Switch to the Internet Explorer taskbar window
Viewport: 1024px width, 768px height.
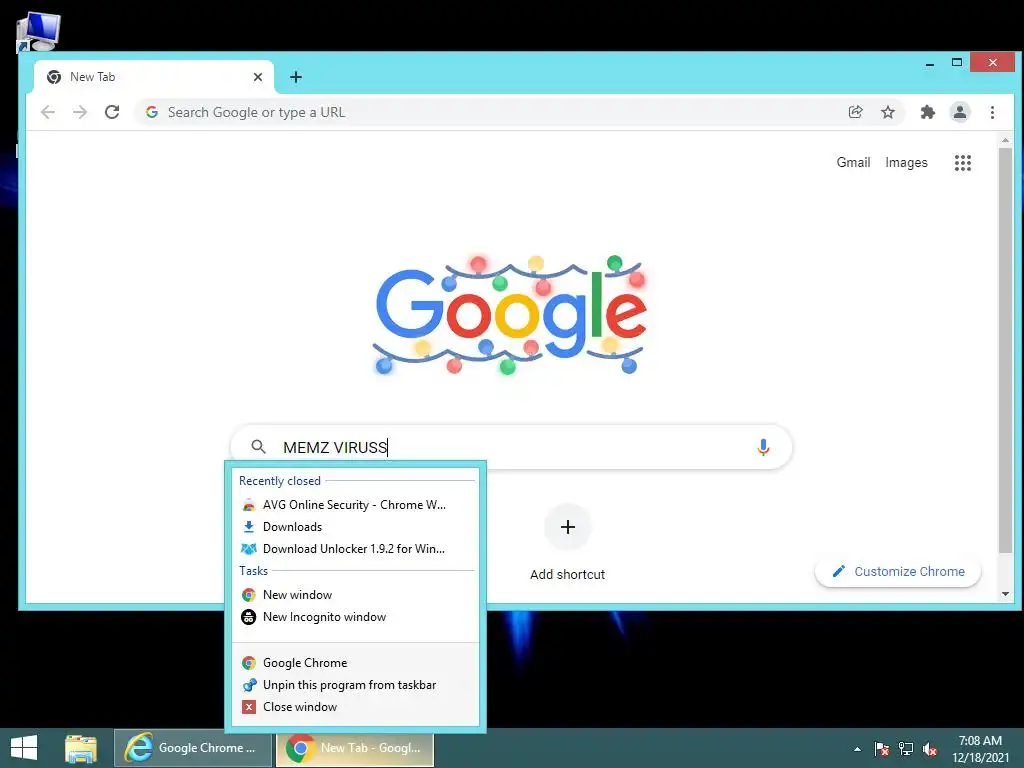[193, 748]
